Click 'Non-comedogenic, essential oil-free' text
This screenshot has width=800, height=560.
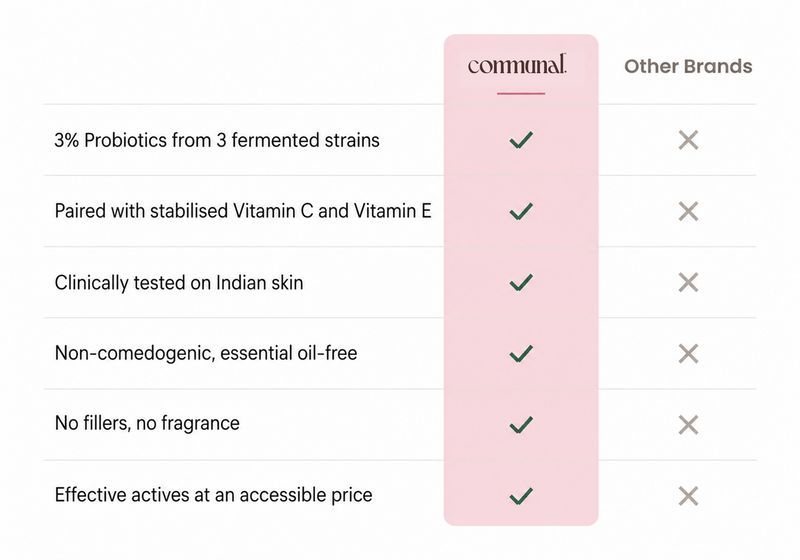click(x=206, y=353)
